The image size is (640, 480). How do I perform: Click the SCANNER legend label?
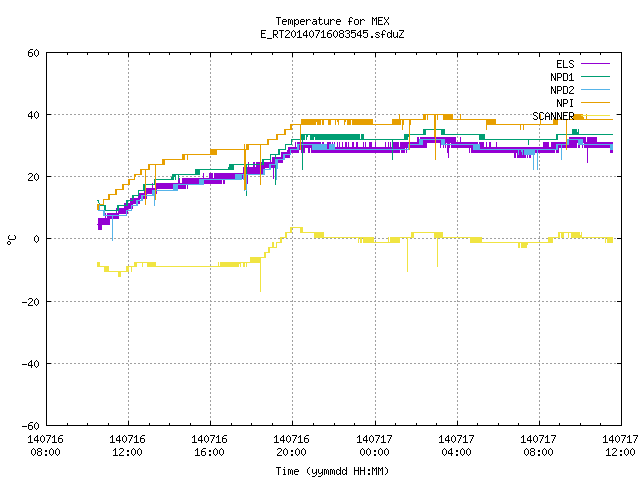(x=553, y=116)
